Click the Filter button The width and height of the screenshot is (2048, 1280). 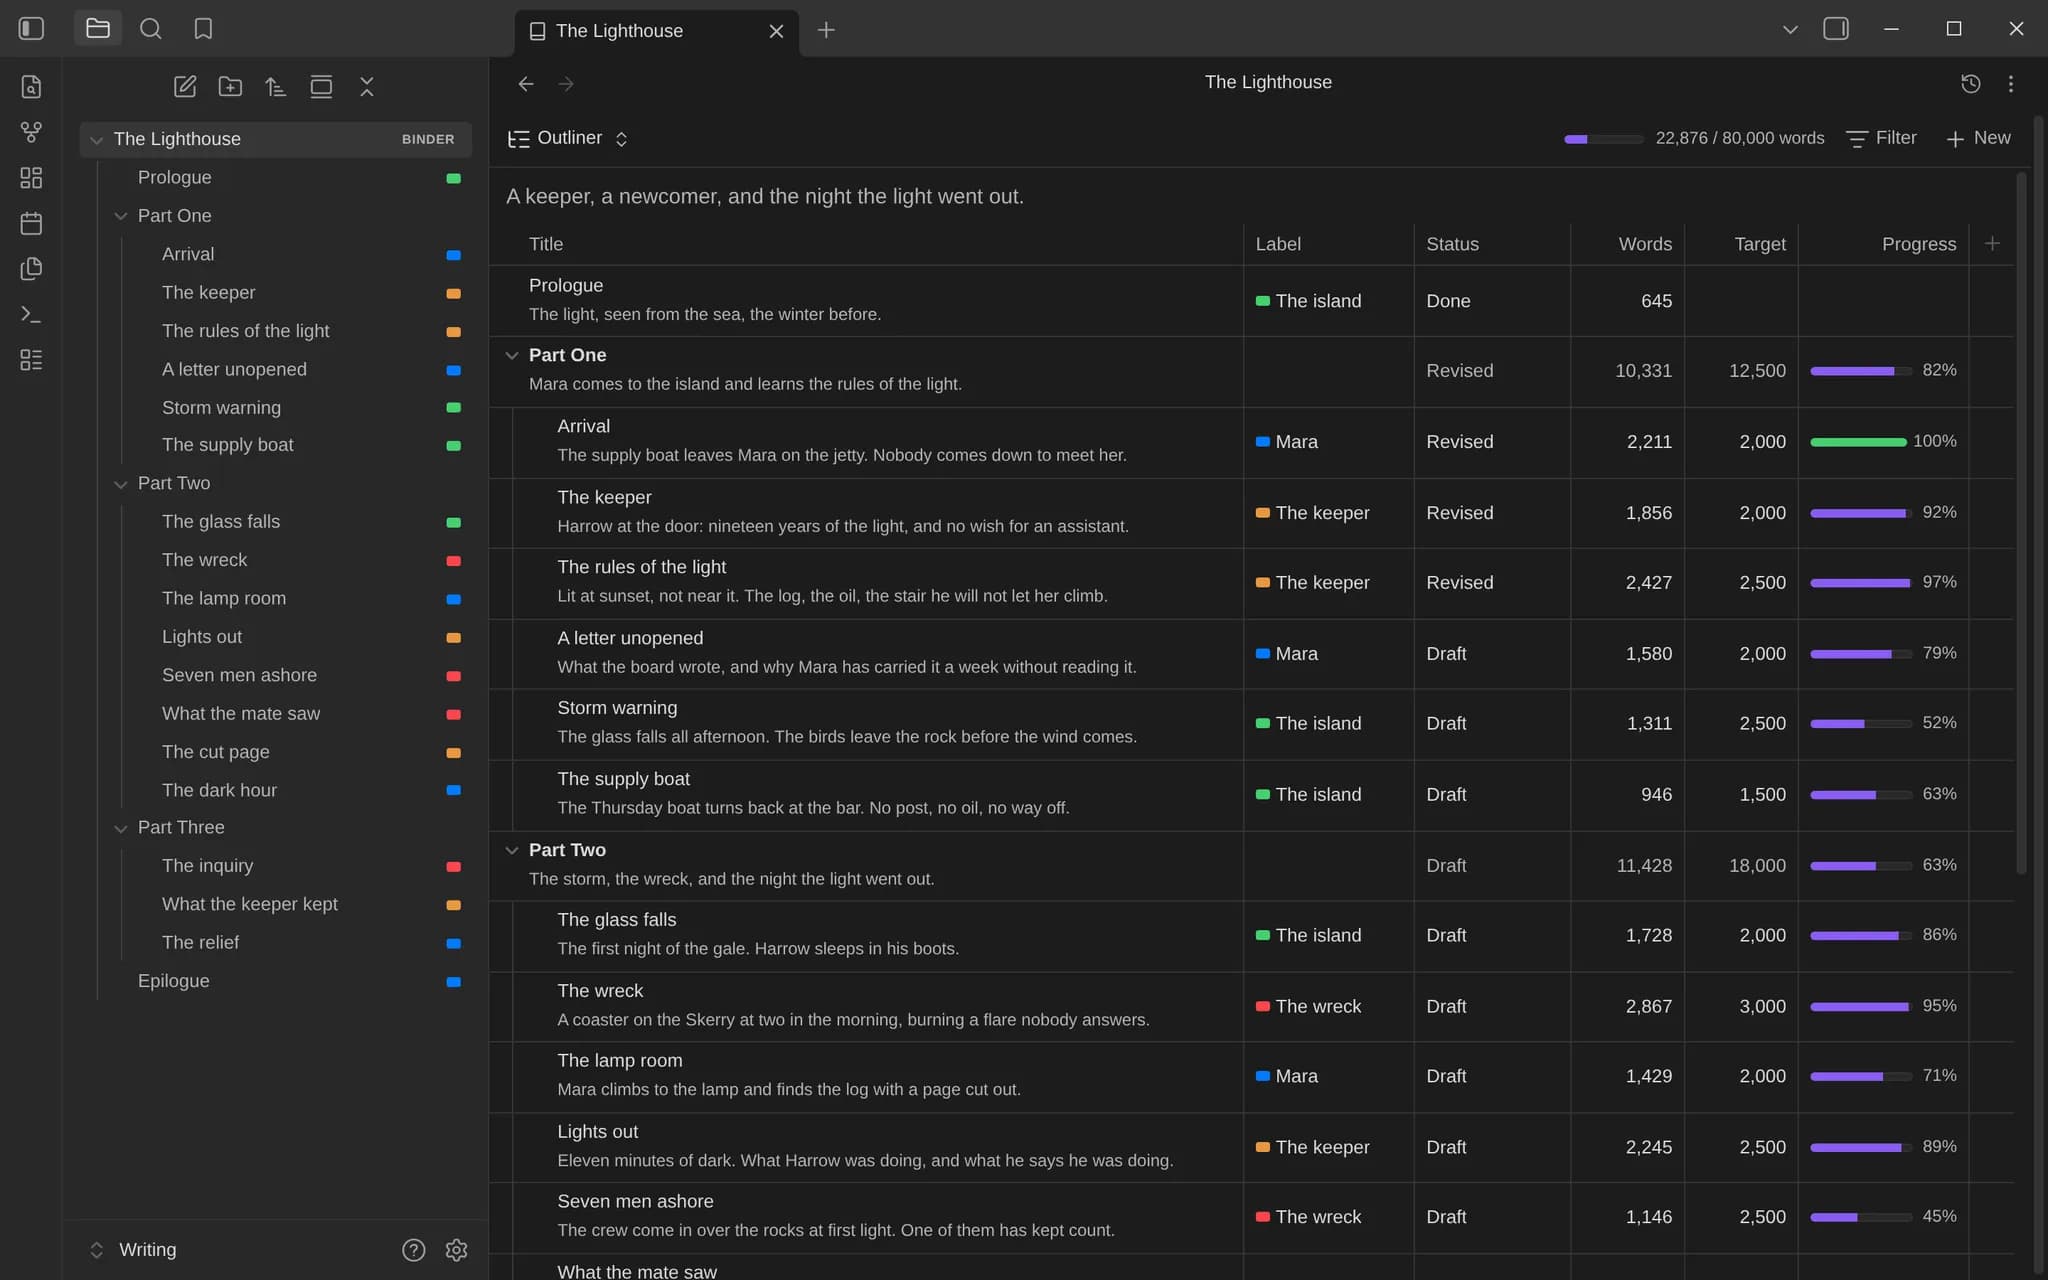(x=1881, y=138)
